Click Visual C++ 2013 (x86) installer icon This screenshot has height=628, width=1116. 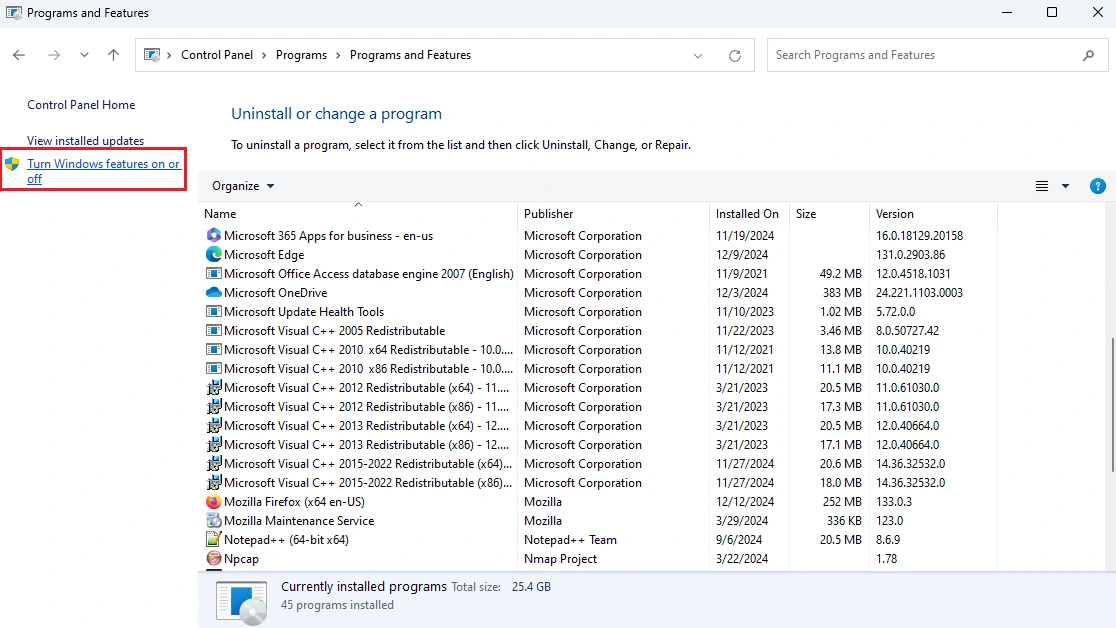(x=214, y=444)
